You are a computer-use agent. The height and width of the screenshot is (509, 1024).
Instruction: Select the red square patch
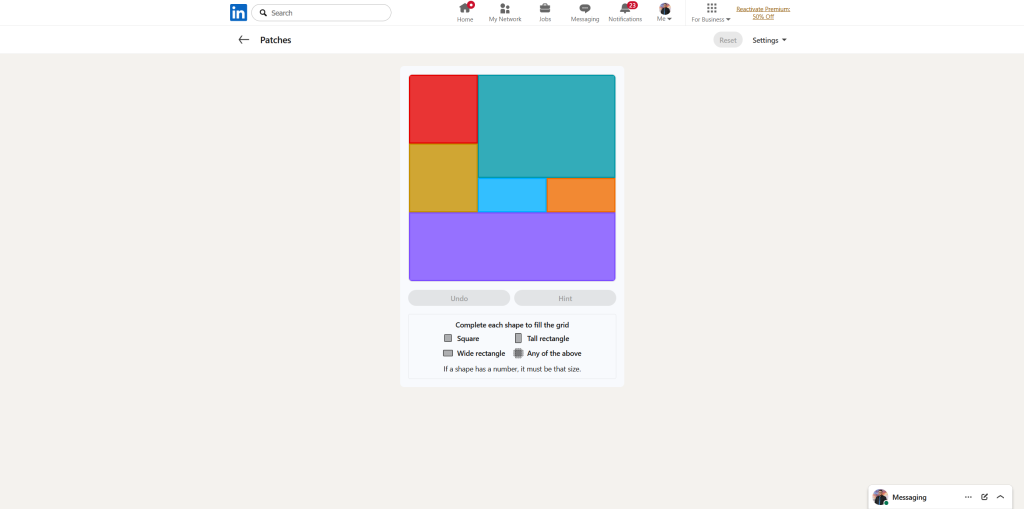point(443,109)
